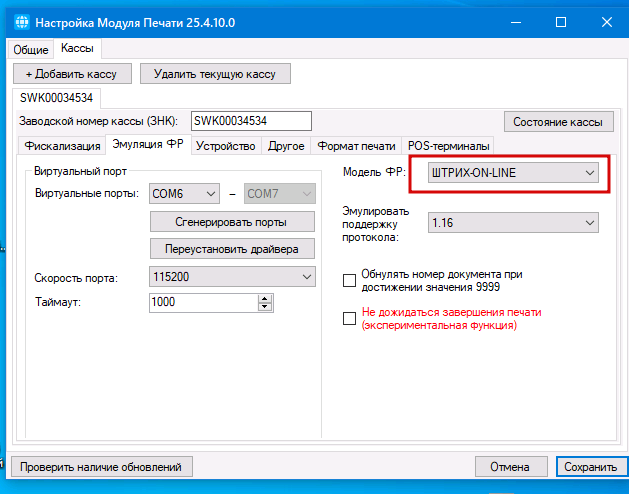Screen dimensions: 629x494
Task: Open the Скорость порта 115200 dropdown
Action: pos(232,276)
